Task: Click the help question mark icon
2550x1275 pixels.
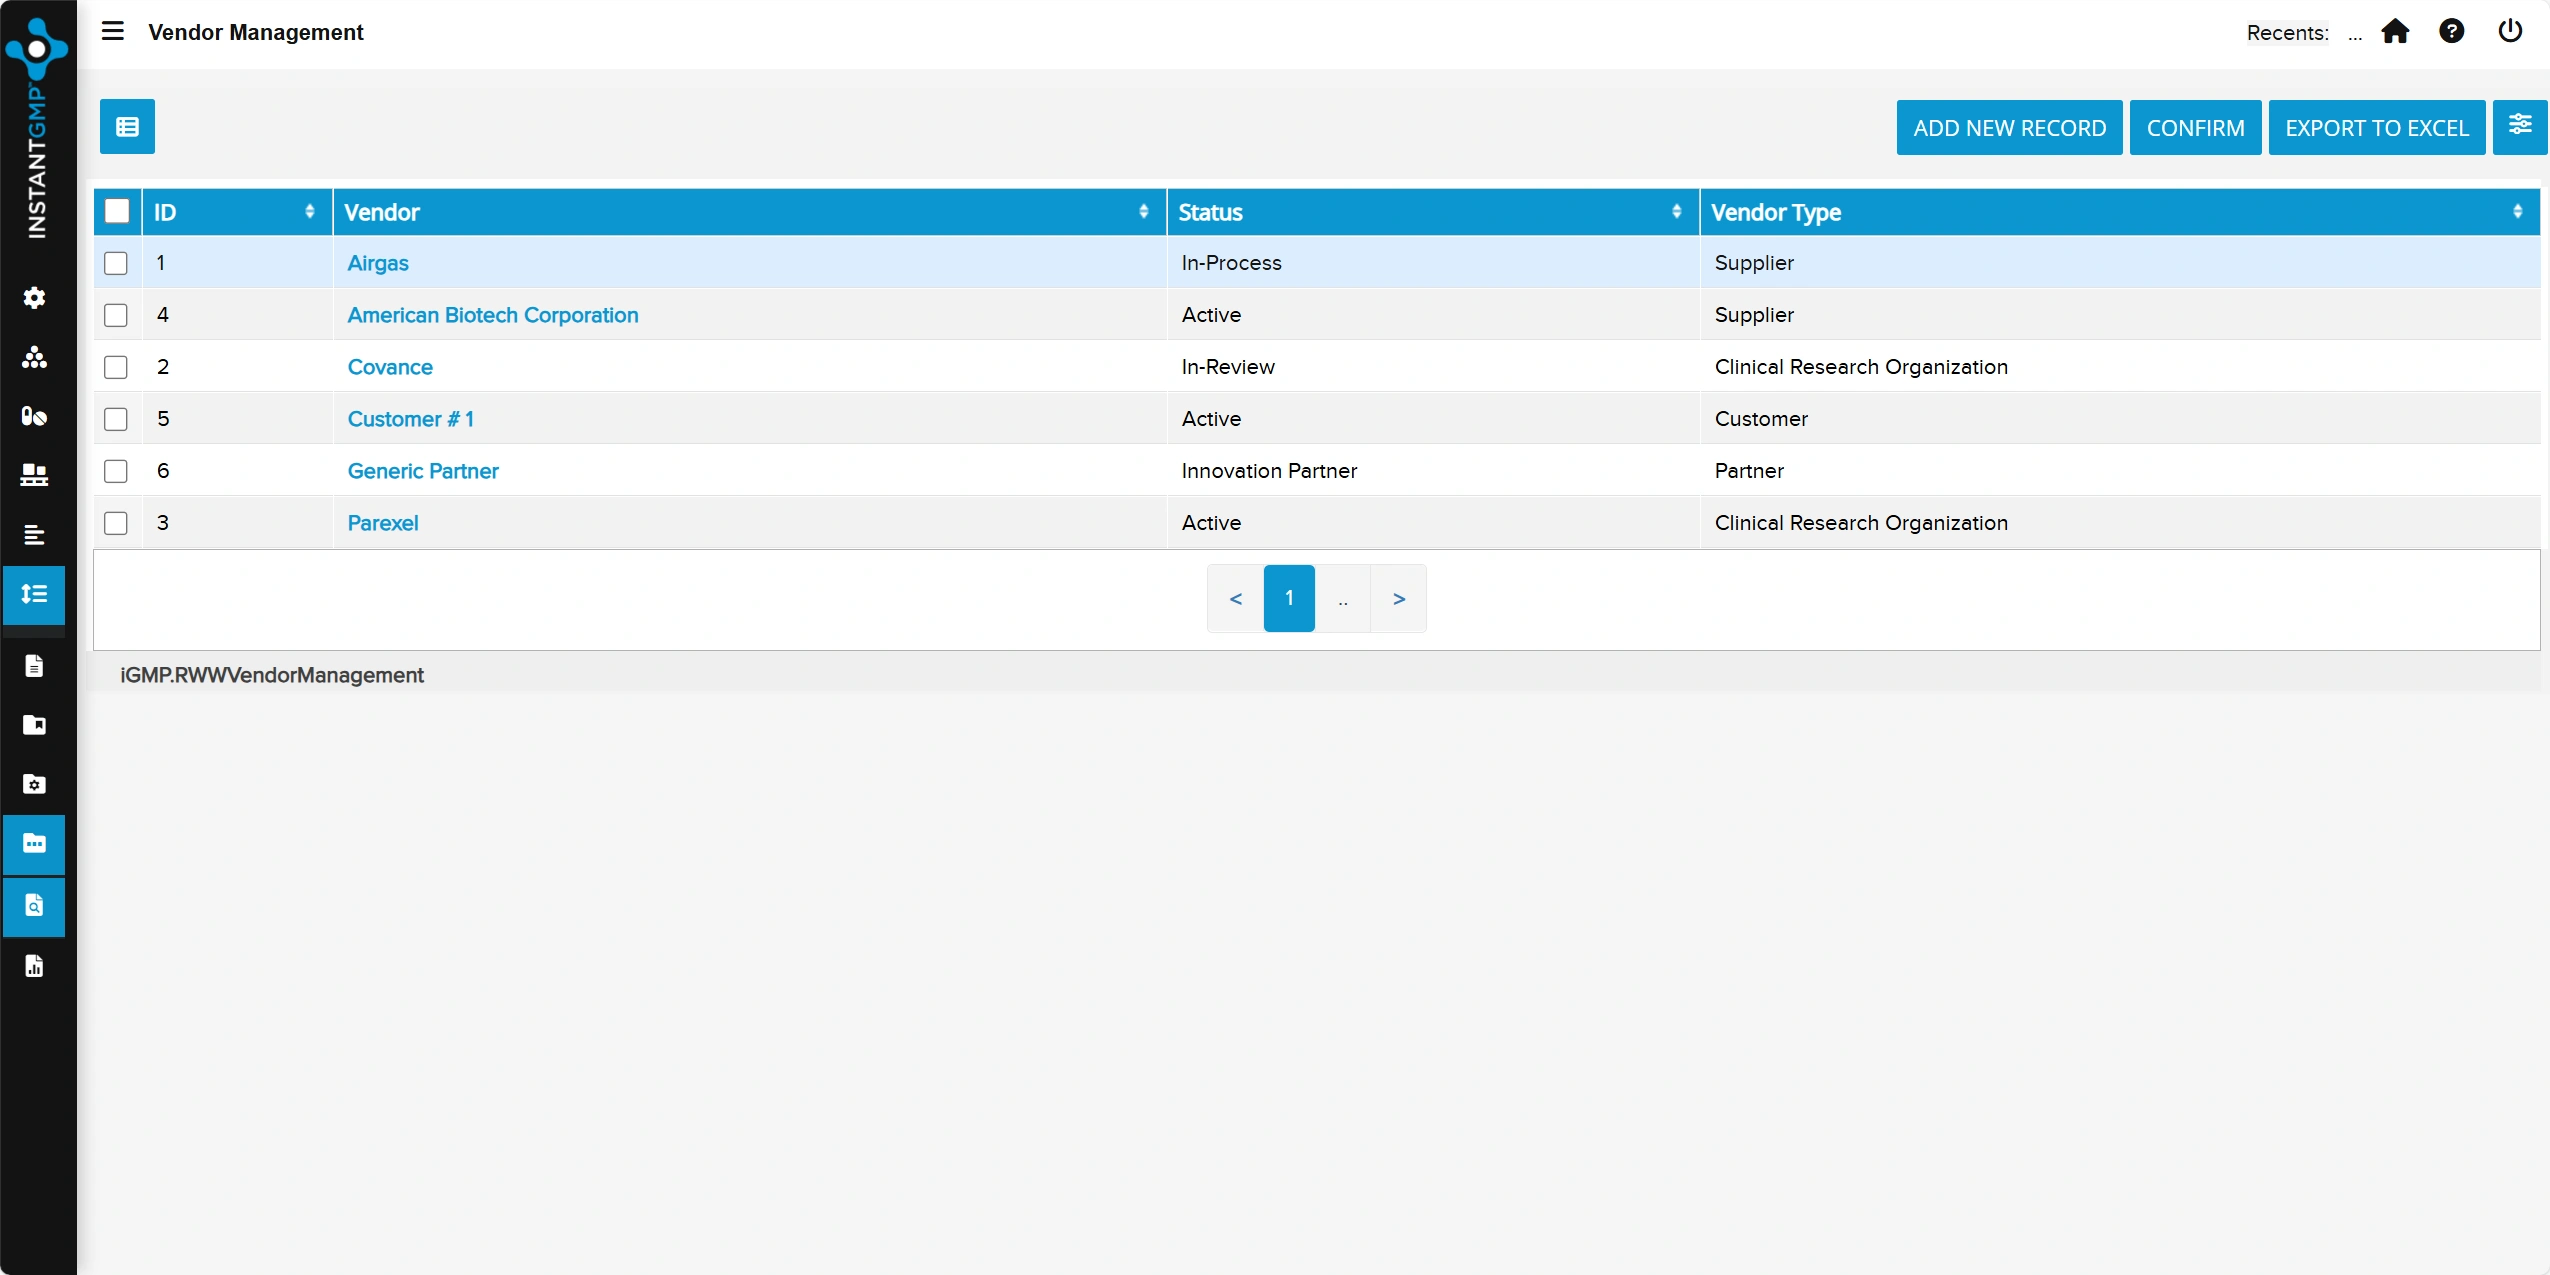Action: coord(2453,31)
